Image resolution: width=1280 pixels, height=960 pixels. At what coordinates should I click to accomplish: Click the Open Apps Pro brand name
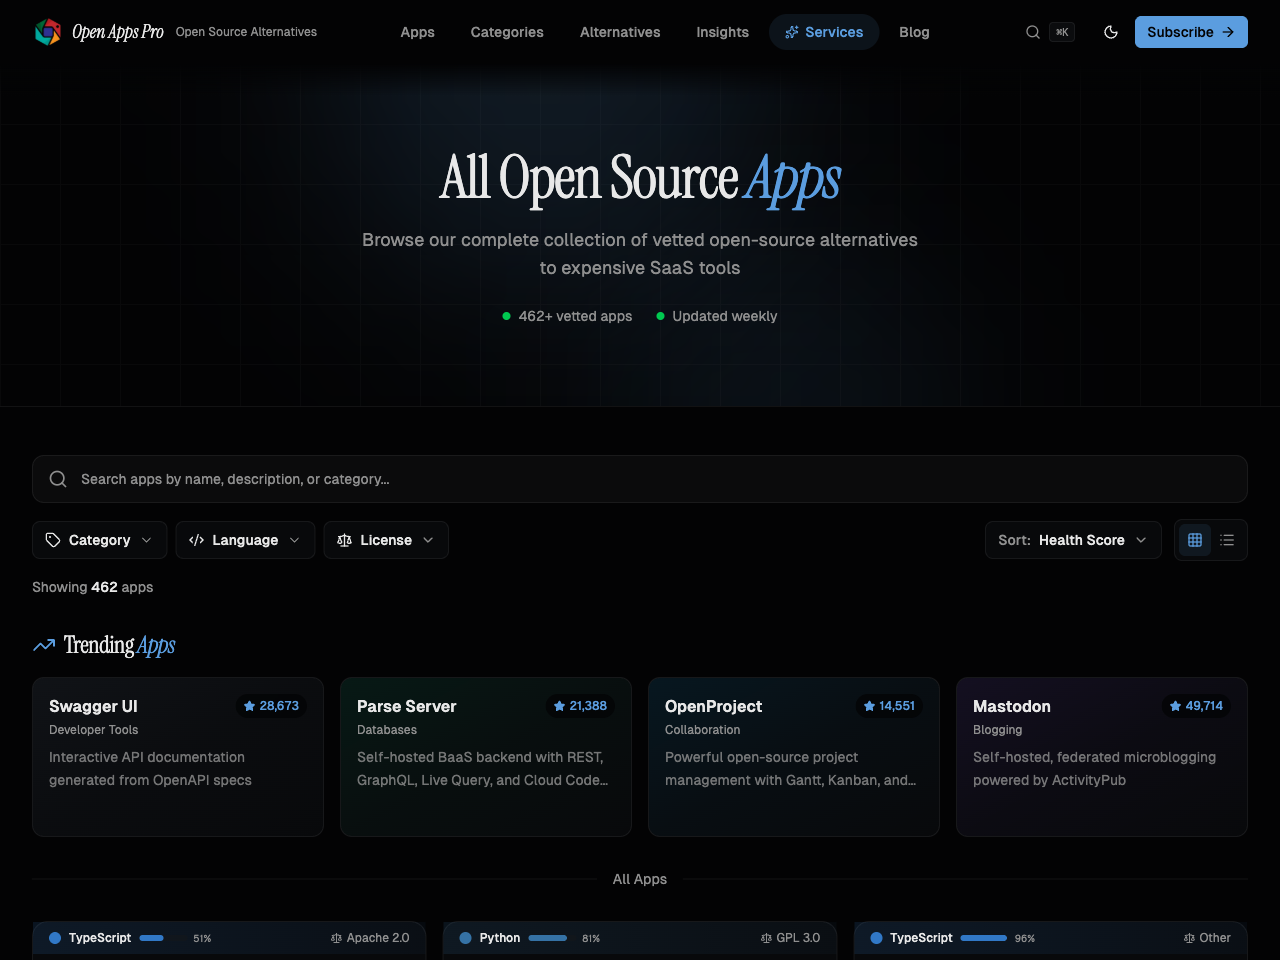(118, 32)
